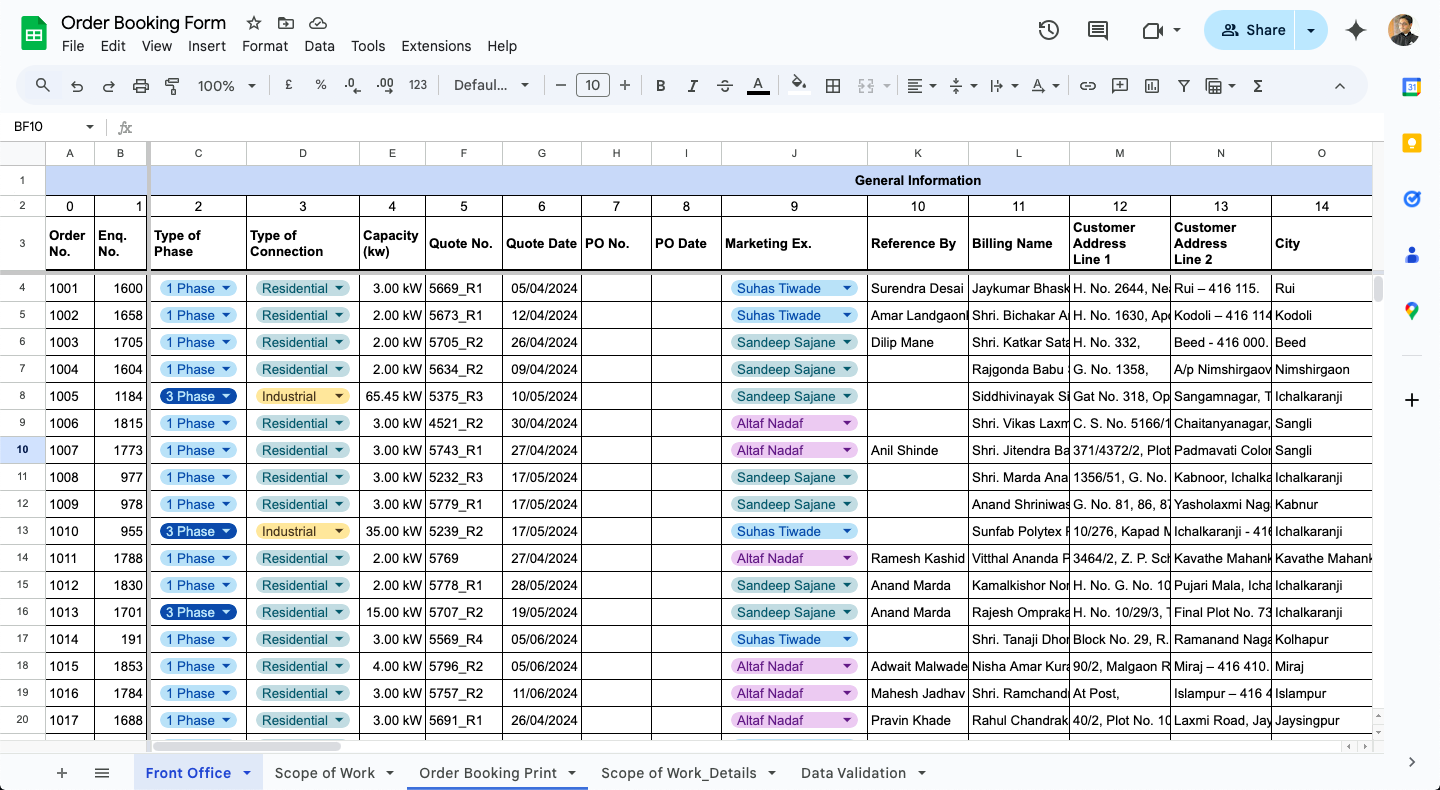Select the paint format roller icon
This screenshot has height=790, width=1440.
[x=172, y=86]
